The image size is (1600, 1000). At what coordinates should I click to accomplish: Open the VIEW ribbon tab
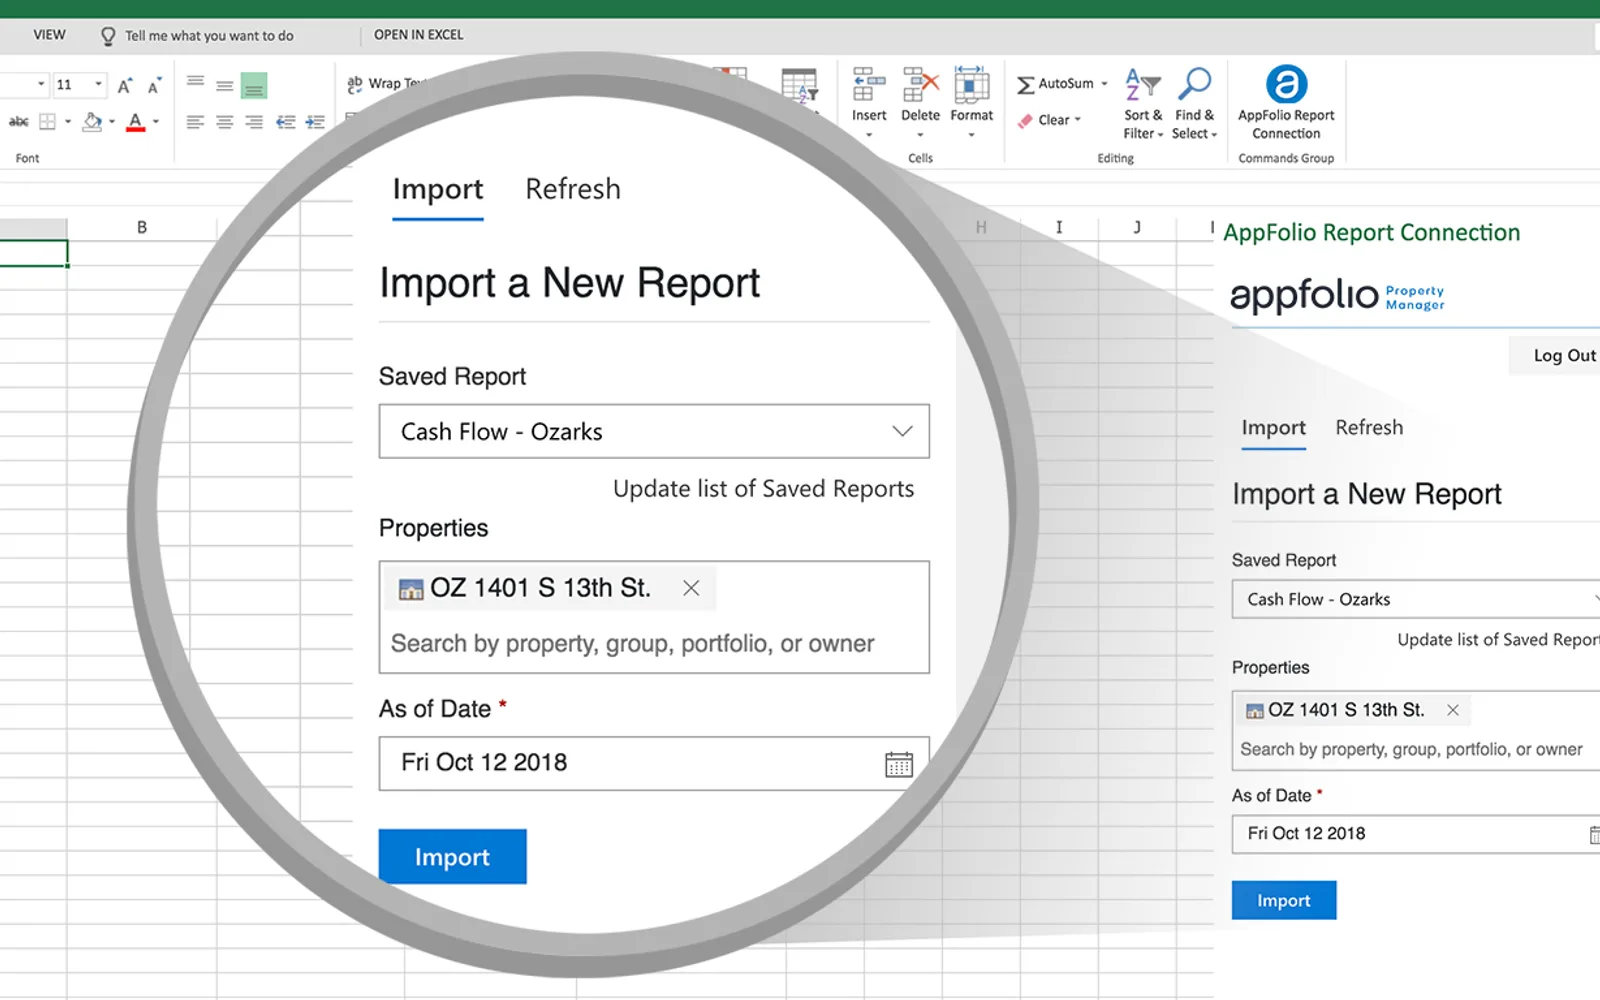click(49, 35)
